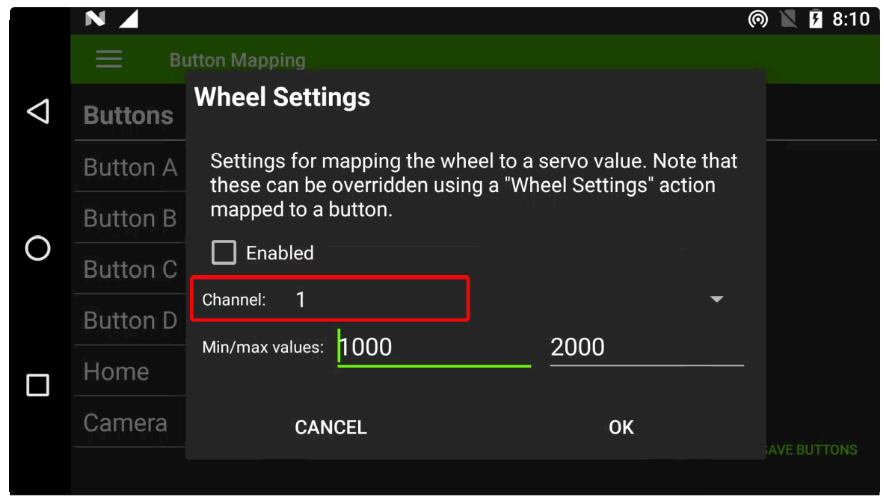This screenshot has width=884, height=501.
Task: Click the minimum value field 1000
Action: click(434, 347)
